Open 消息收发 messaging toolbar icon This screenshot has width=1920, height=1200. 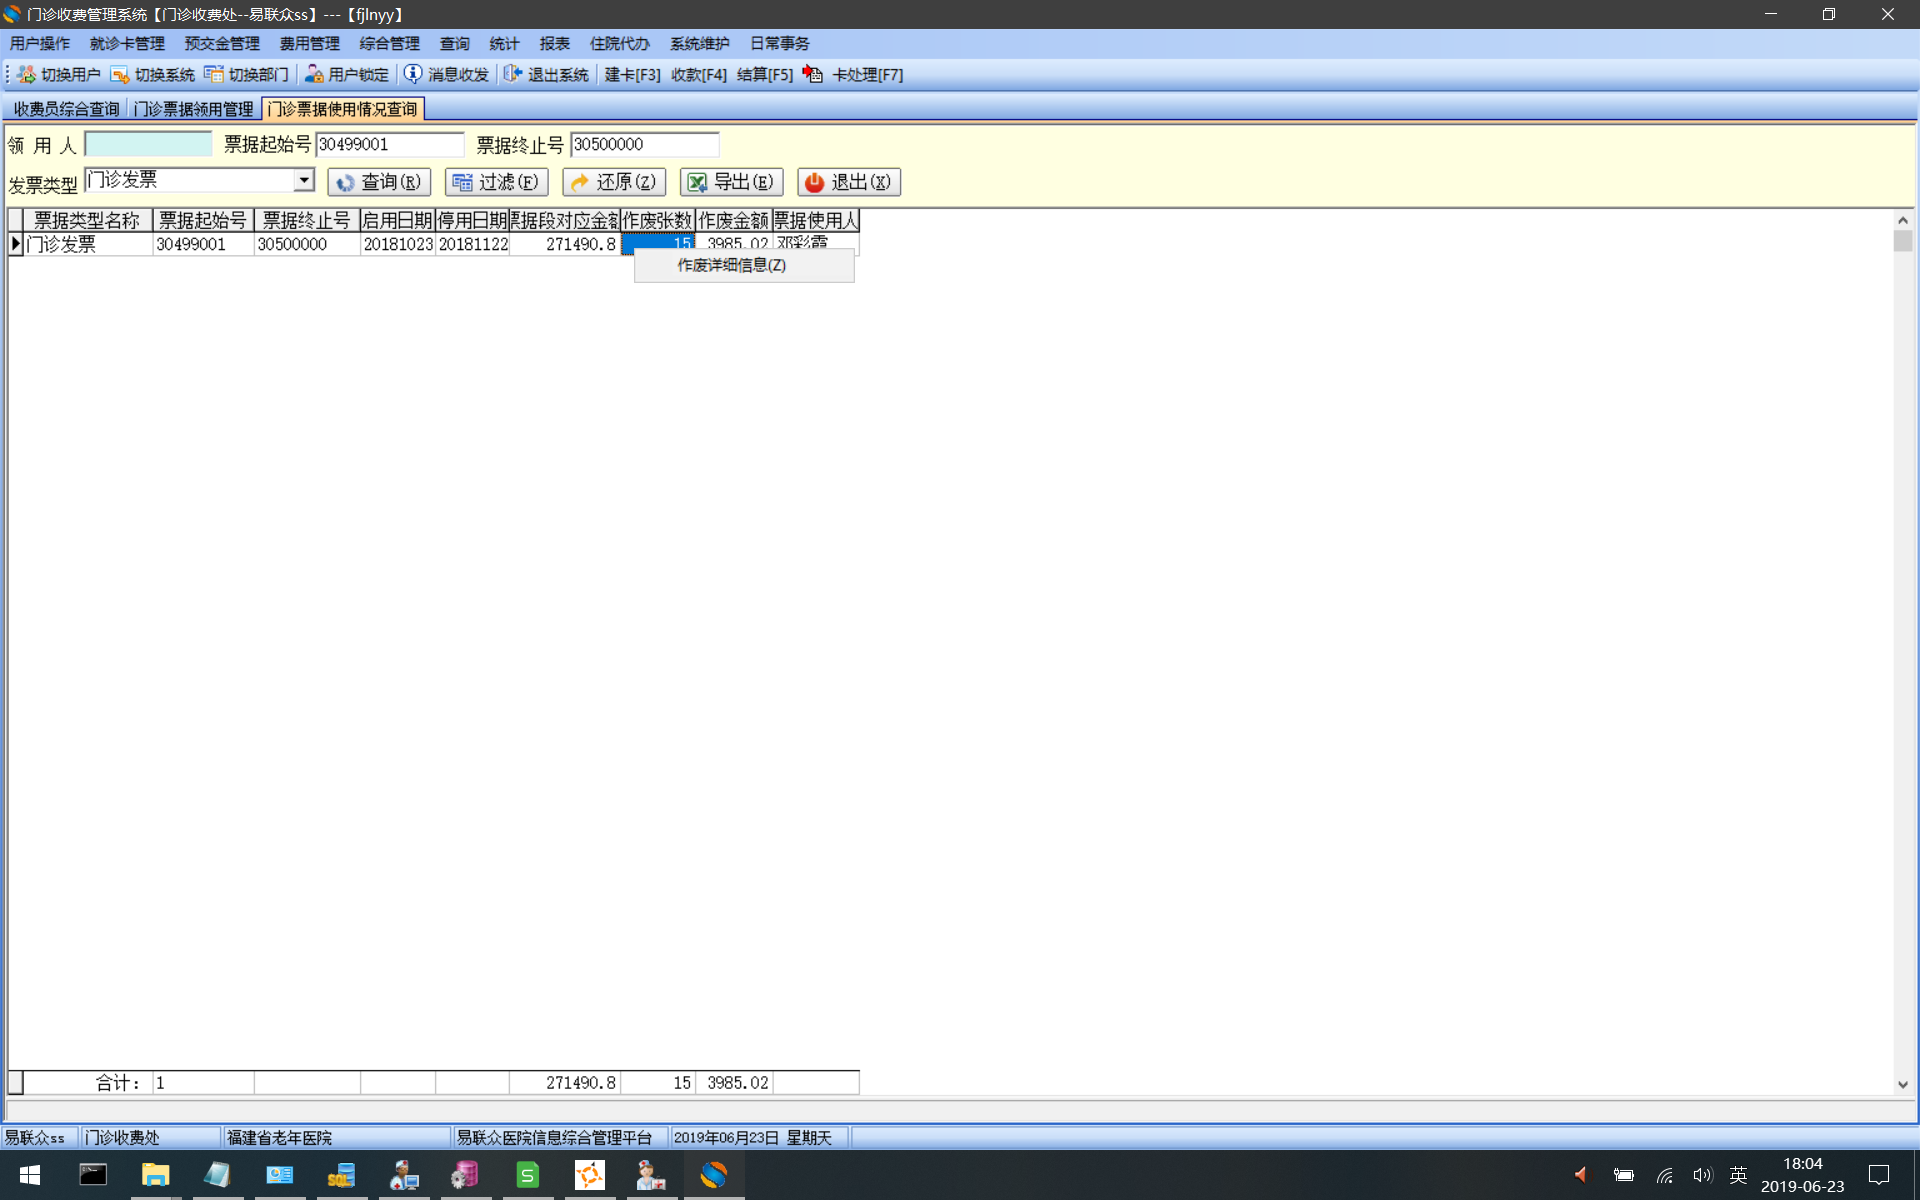413,75
